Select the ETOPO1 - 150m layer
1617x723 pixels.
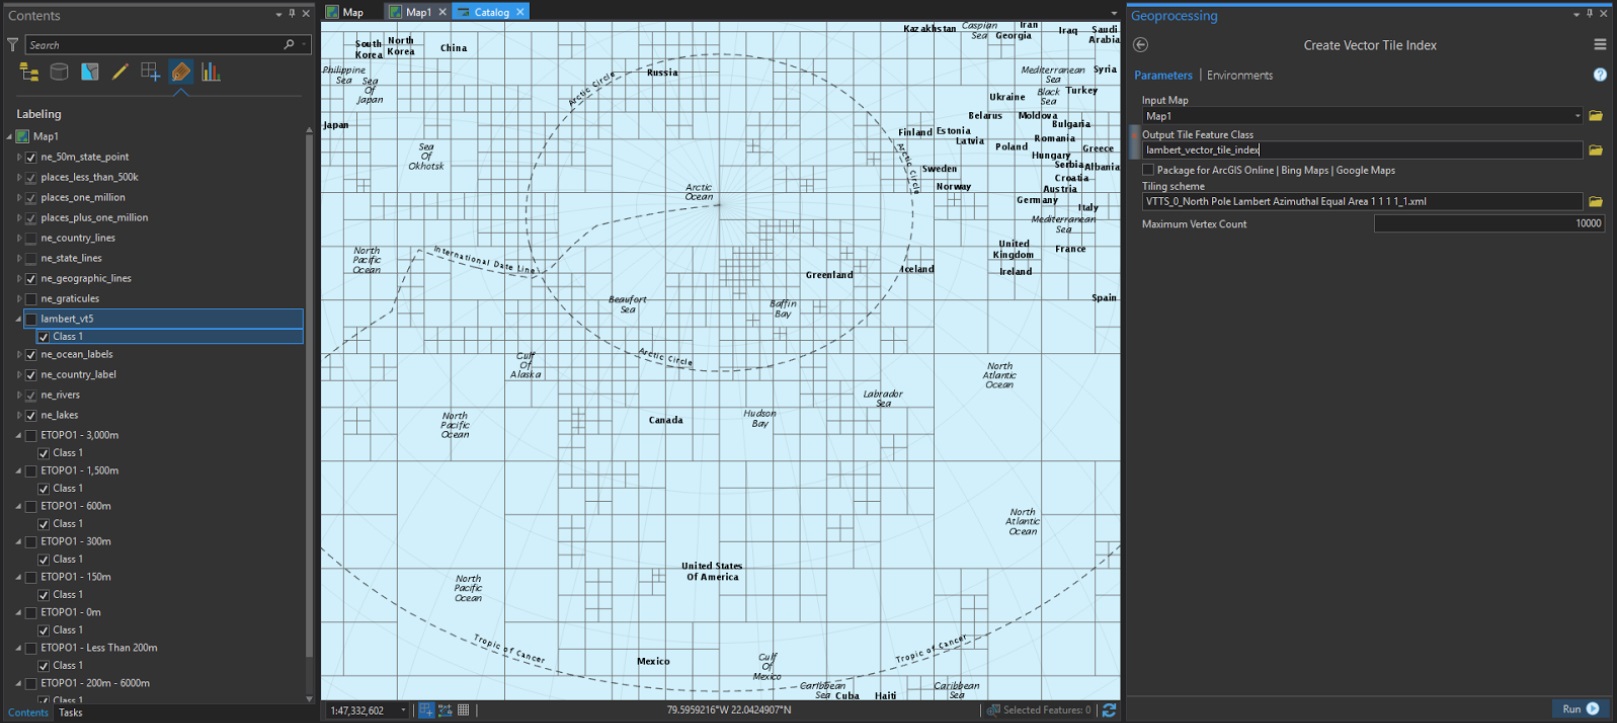tap(76, 577)
